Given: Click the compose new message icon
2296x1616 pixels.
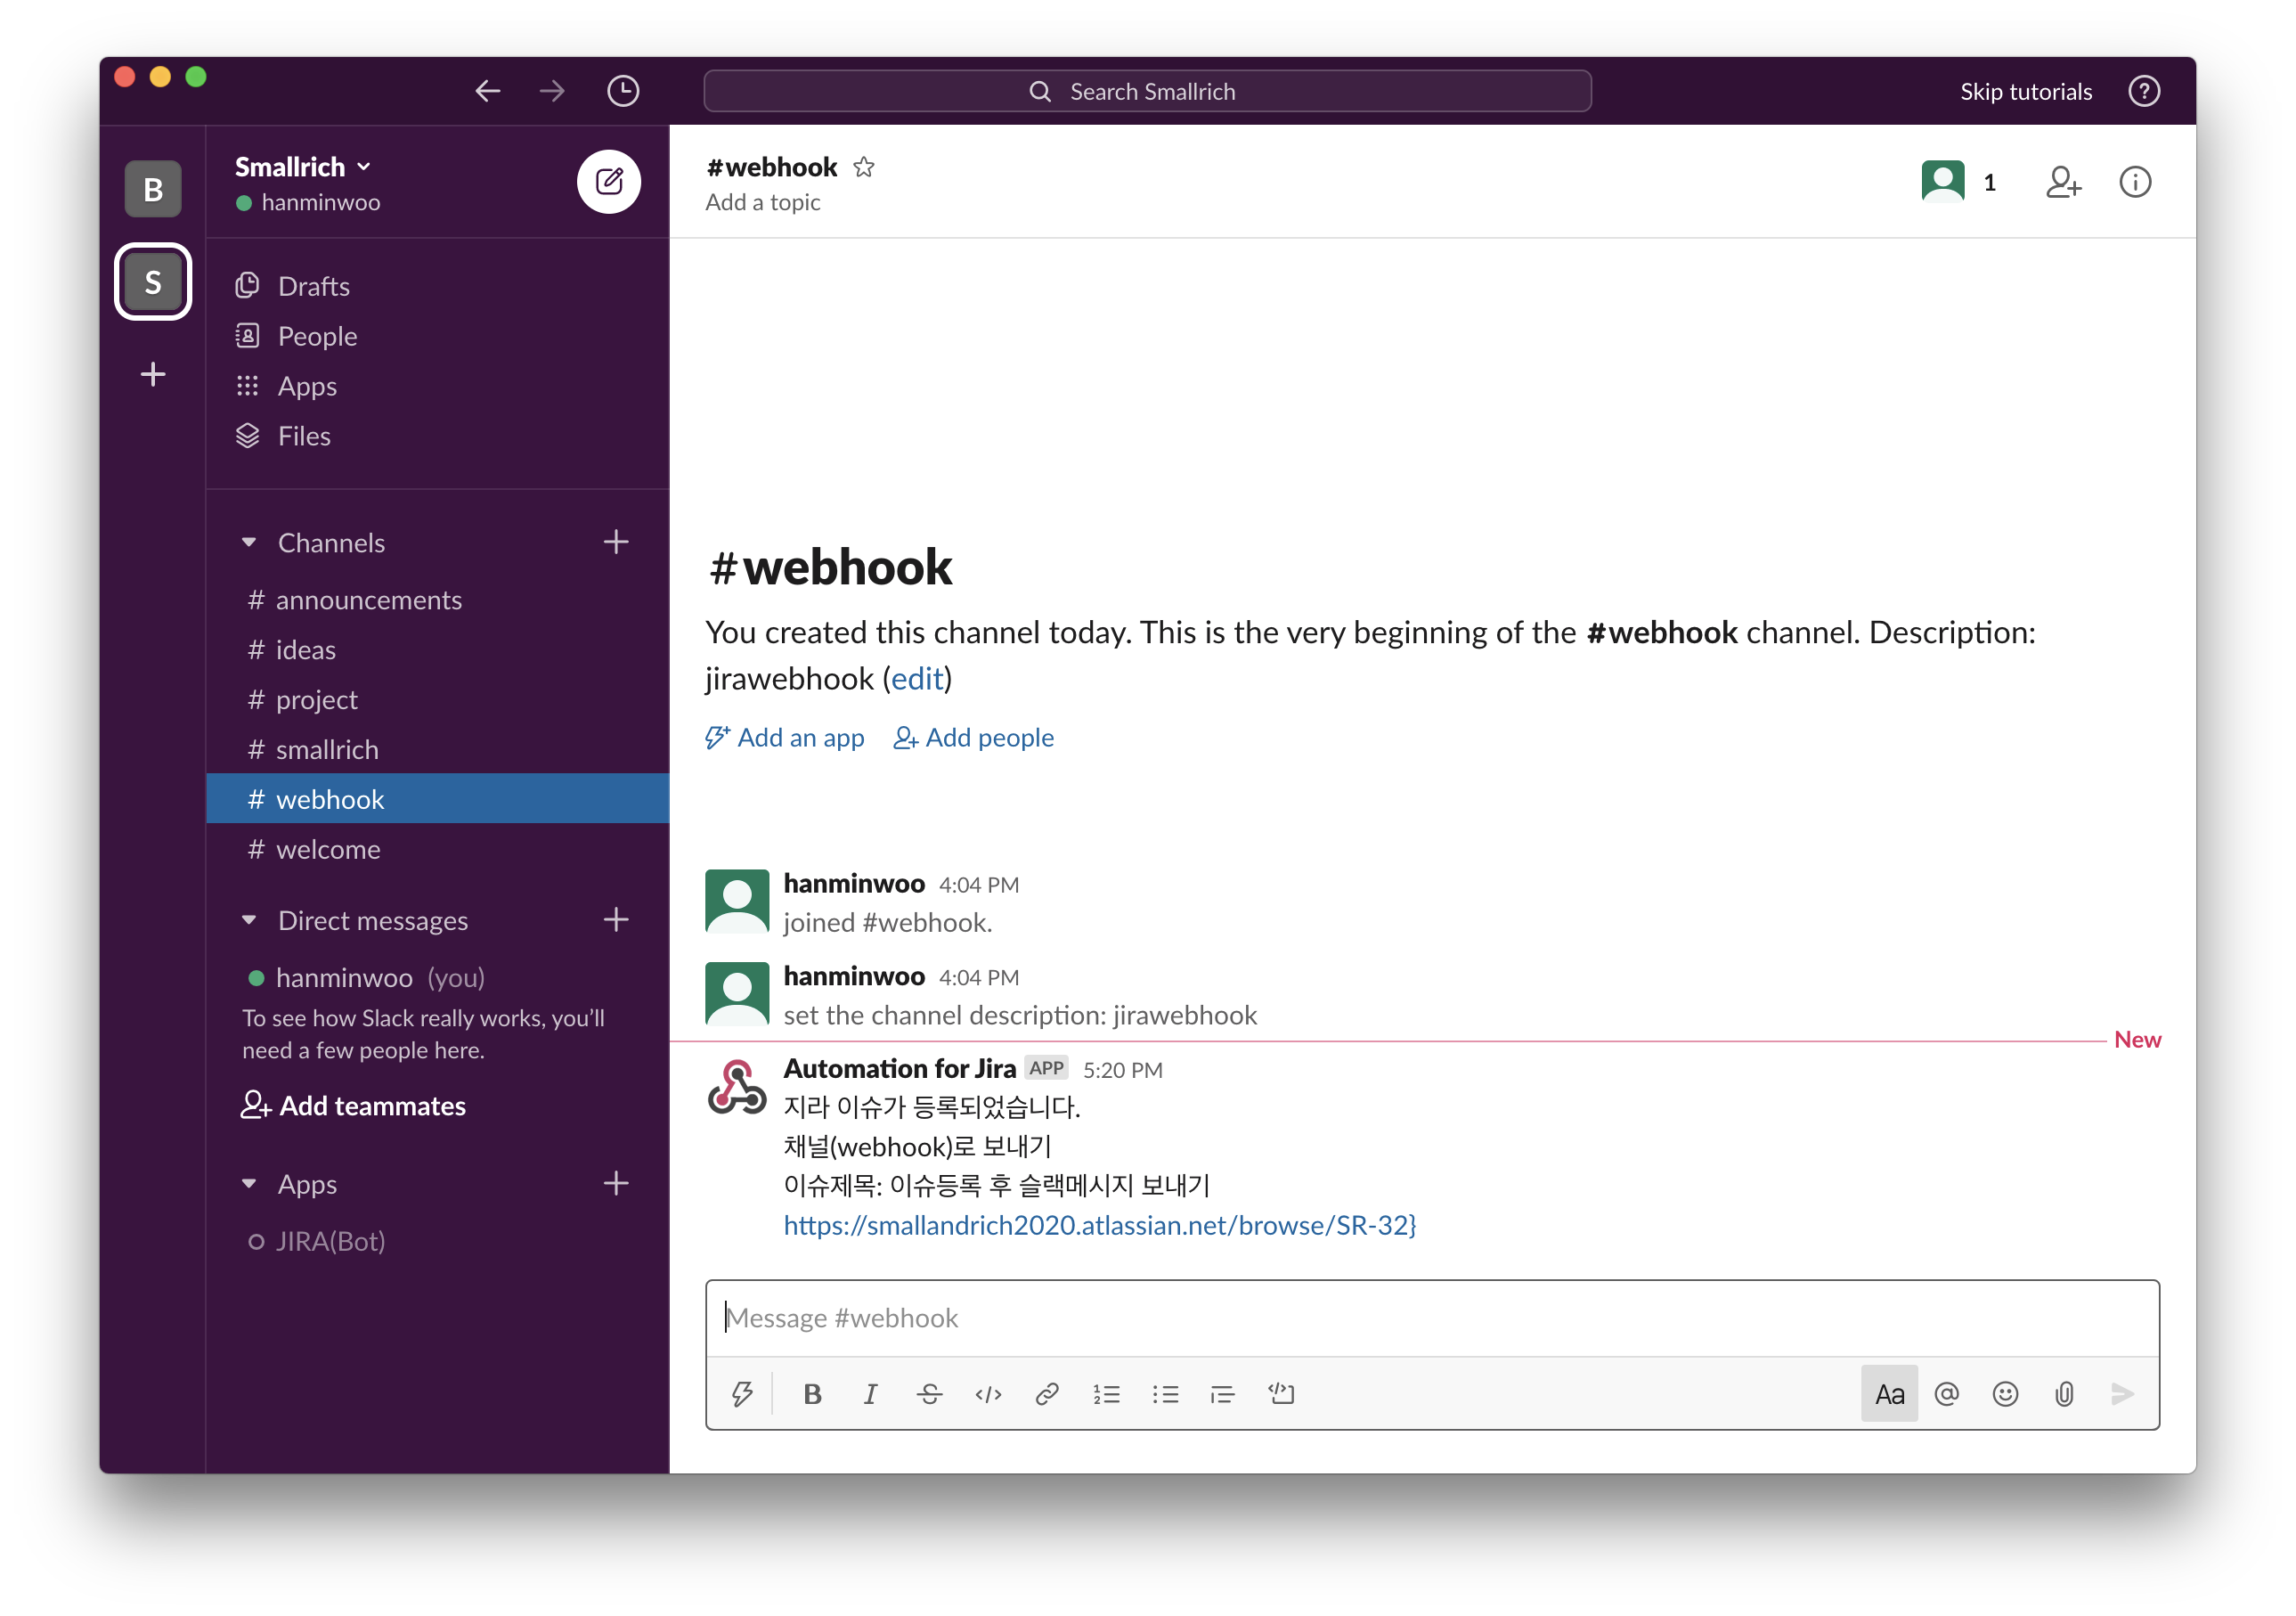Looking at the screenshot, I should tap(608, 182).
